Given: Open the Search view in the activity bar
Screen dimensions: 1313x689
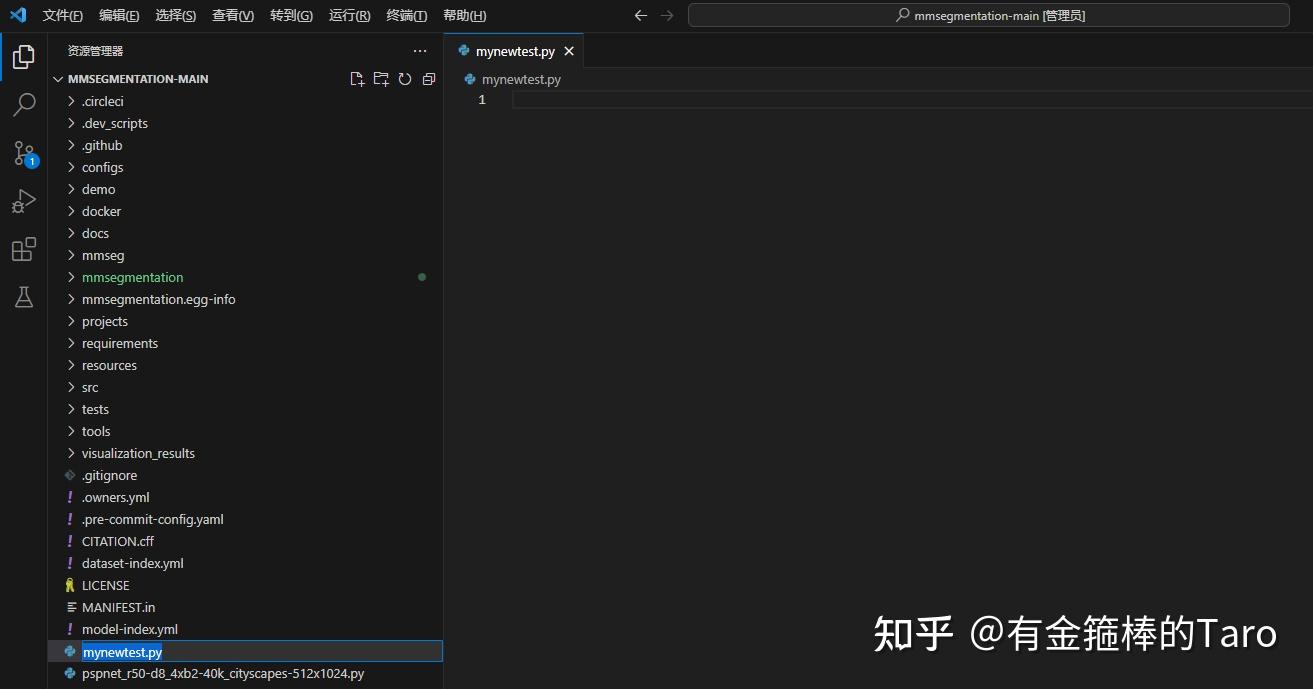Looking at the screenshot, I should point(24,105).
